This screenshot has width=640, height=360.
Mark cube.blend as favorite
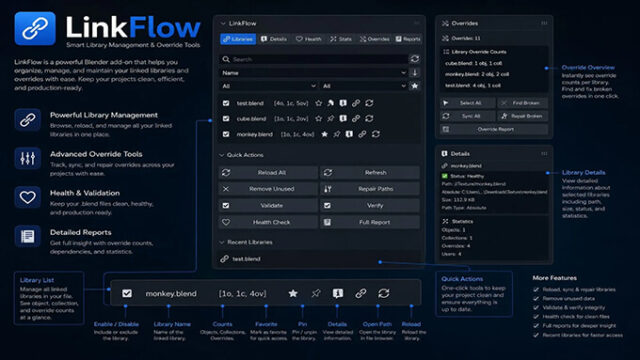click(318, 119)
